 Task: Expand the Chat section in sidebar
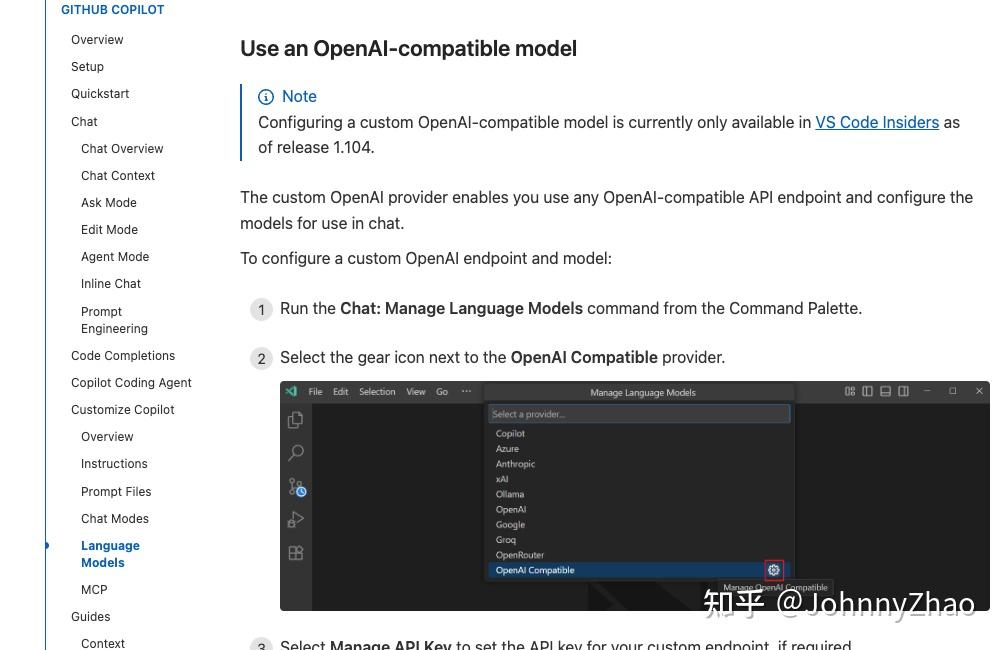[x=84, y=122]
